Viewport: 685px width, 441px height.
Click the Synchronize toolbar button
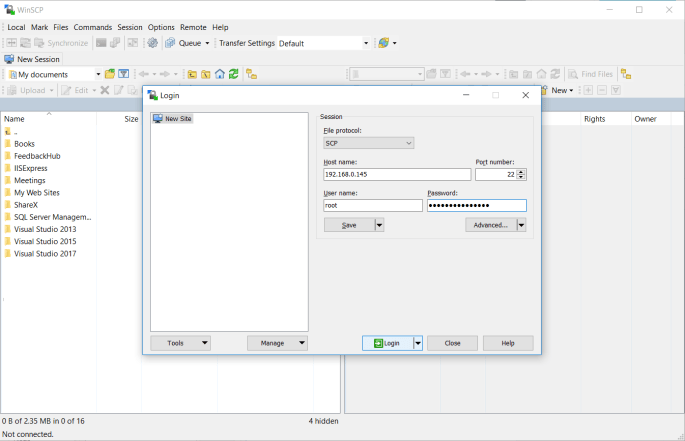pos(62,43)
